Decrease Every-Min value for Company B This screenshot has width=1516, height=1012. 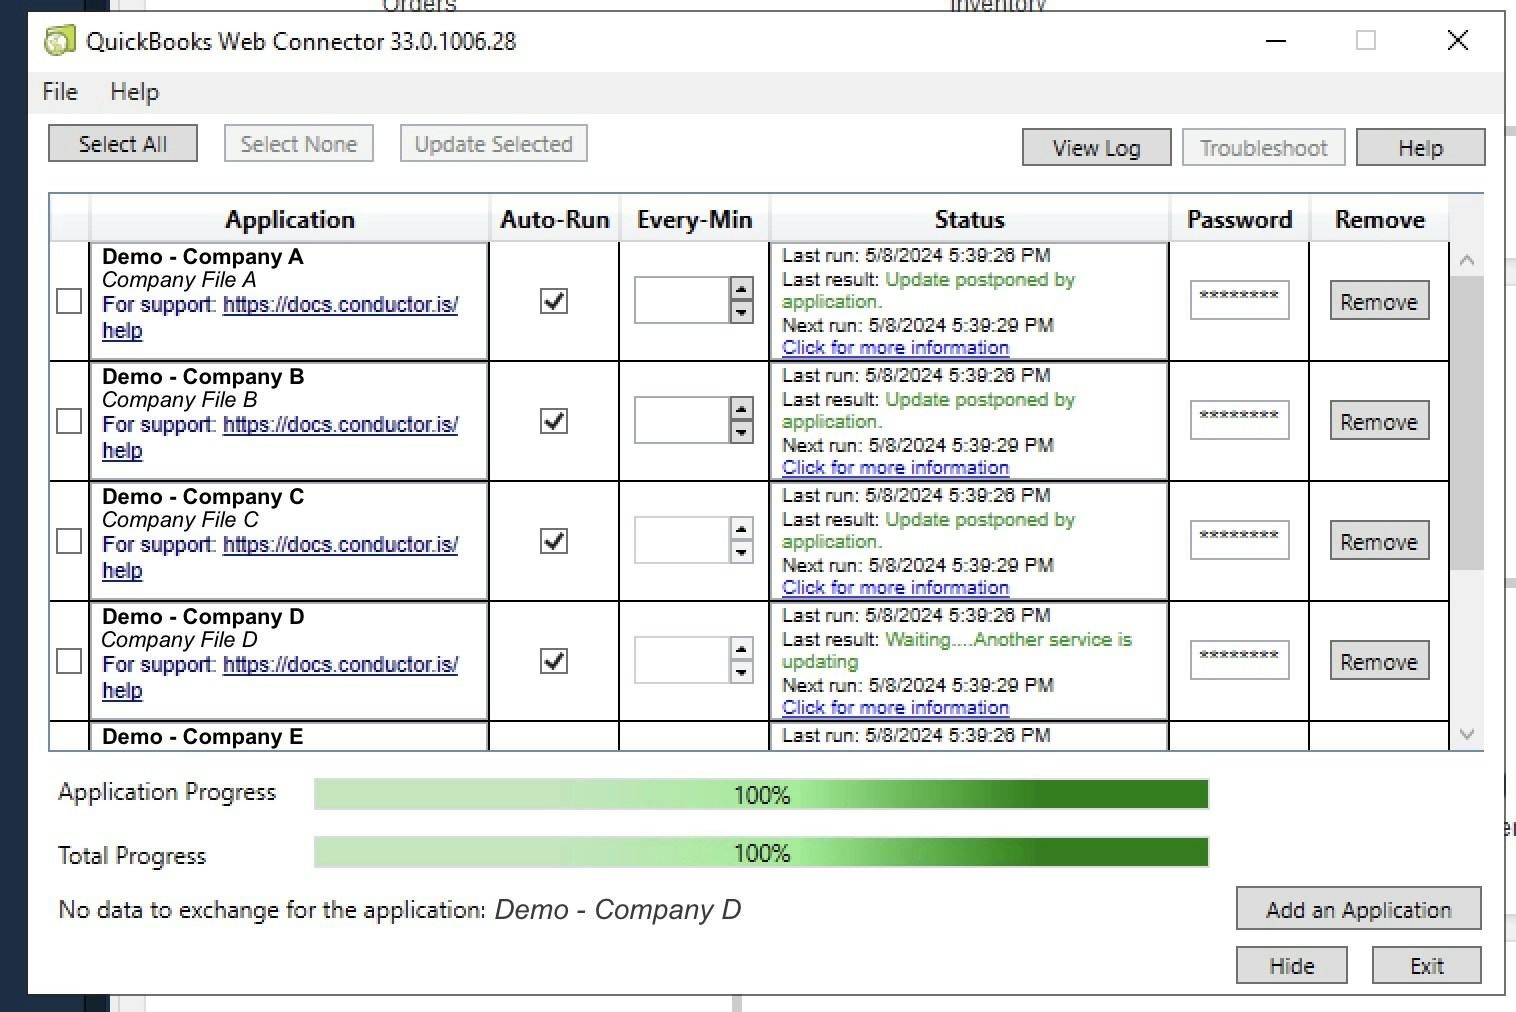(x=741, y=432)
